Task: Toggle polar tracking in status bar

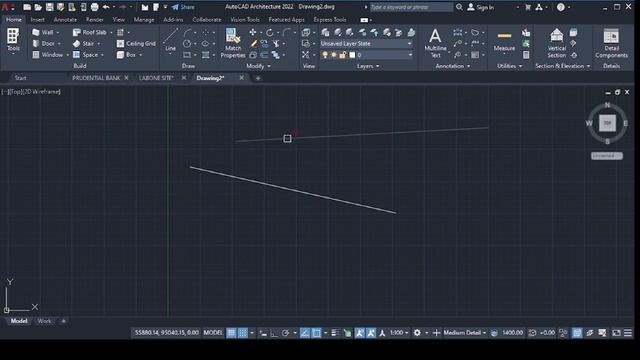Action: (x=285, y=333)
